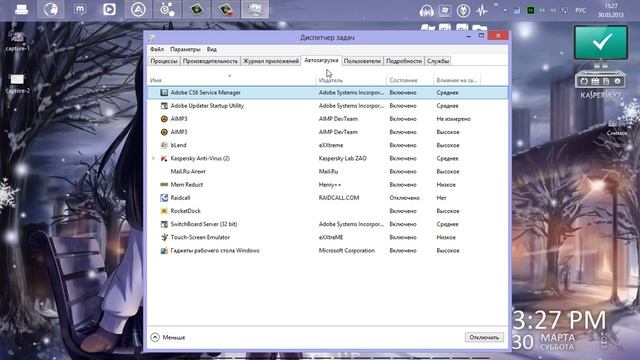640x360 pixels.
Task: Sort by the 'Влияние на за...' column header
Action: coord(457,80)
